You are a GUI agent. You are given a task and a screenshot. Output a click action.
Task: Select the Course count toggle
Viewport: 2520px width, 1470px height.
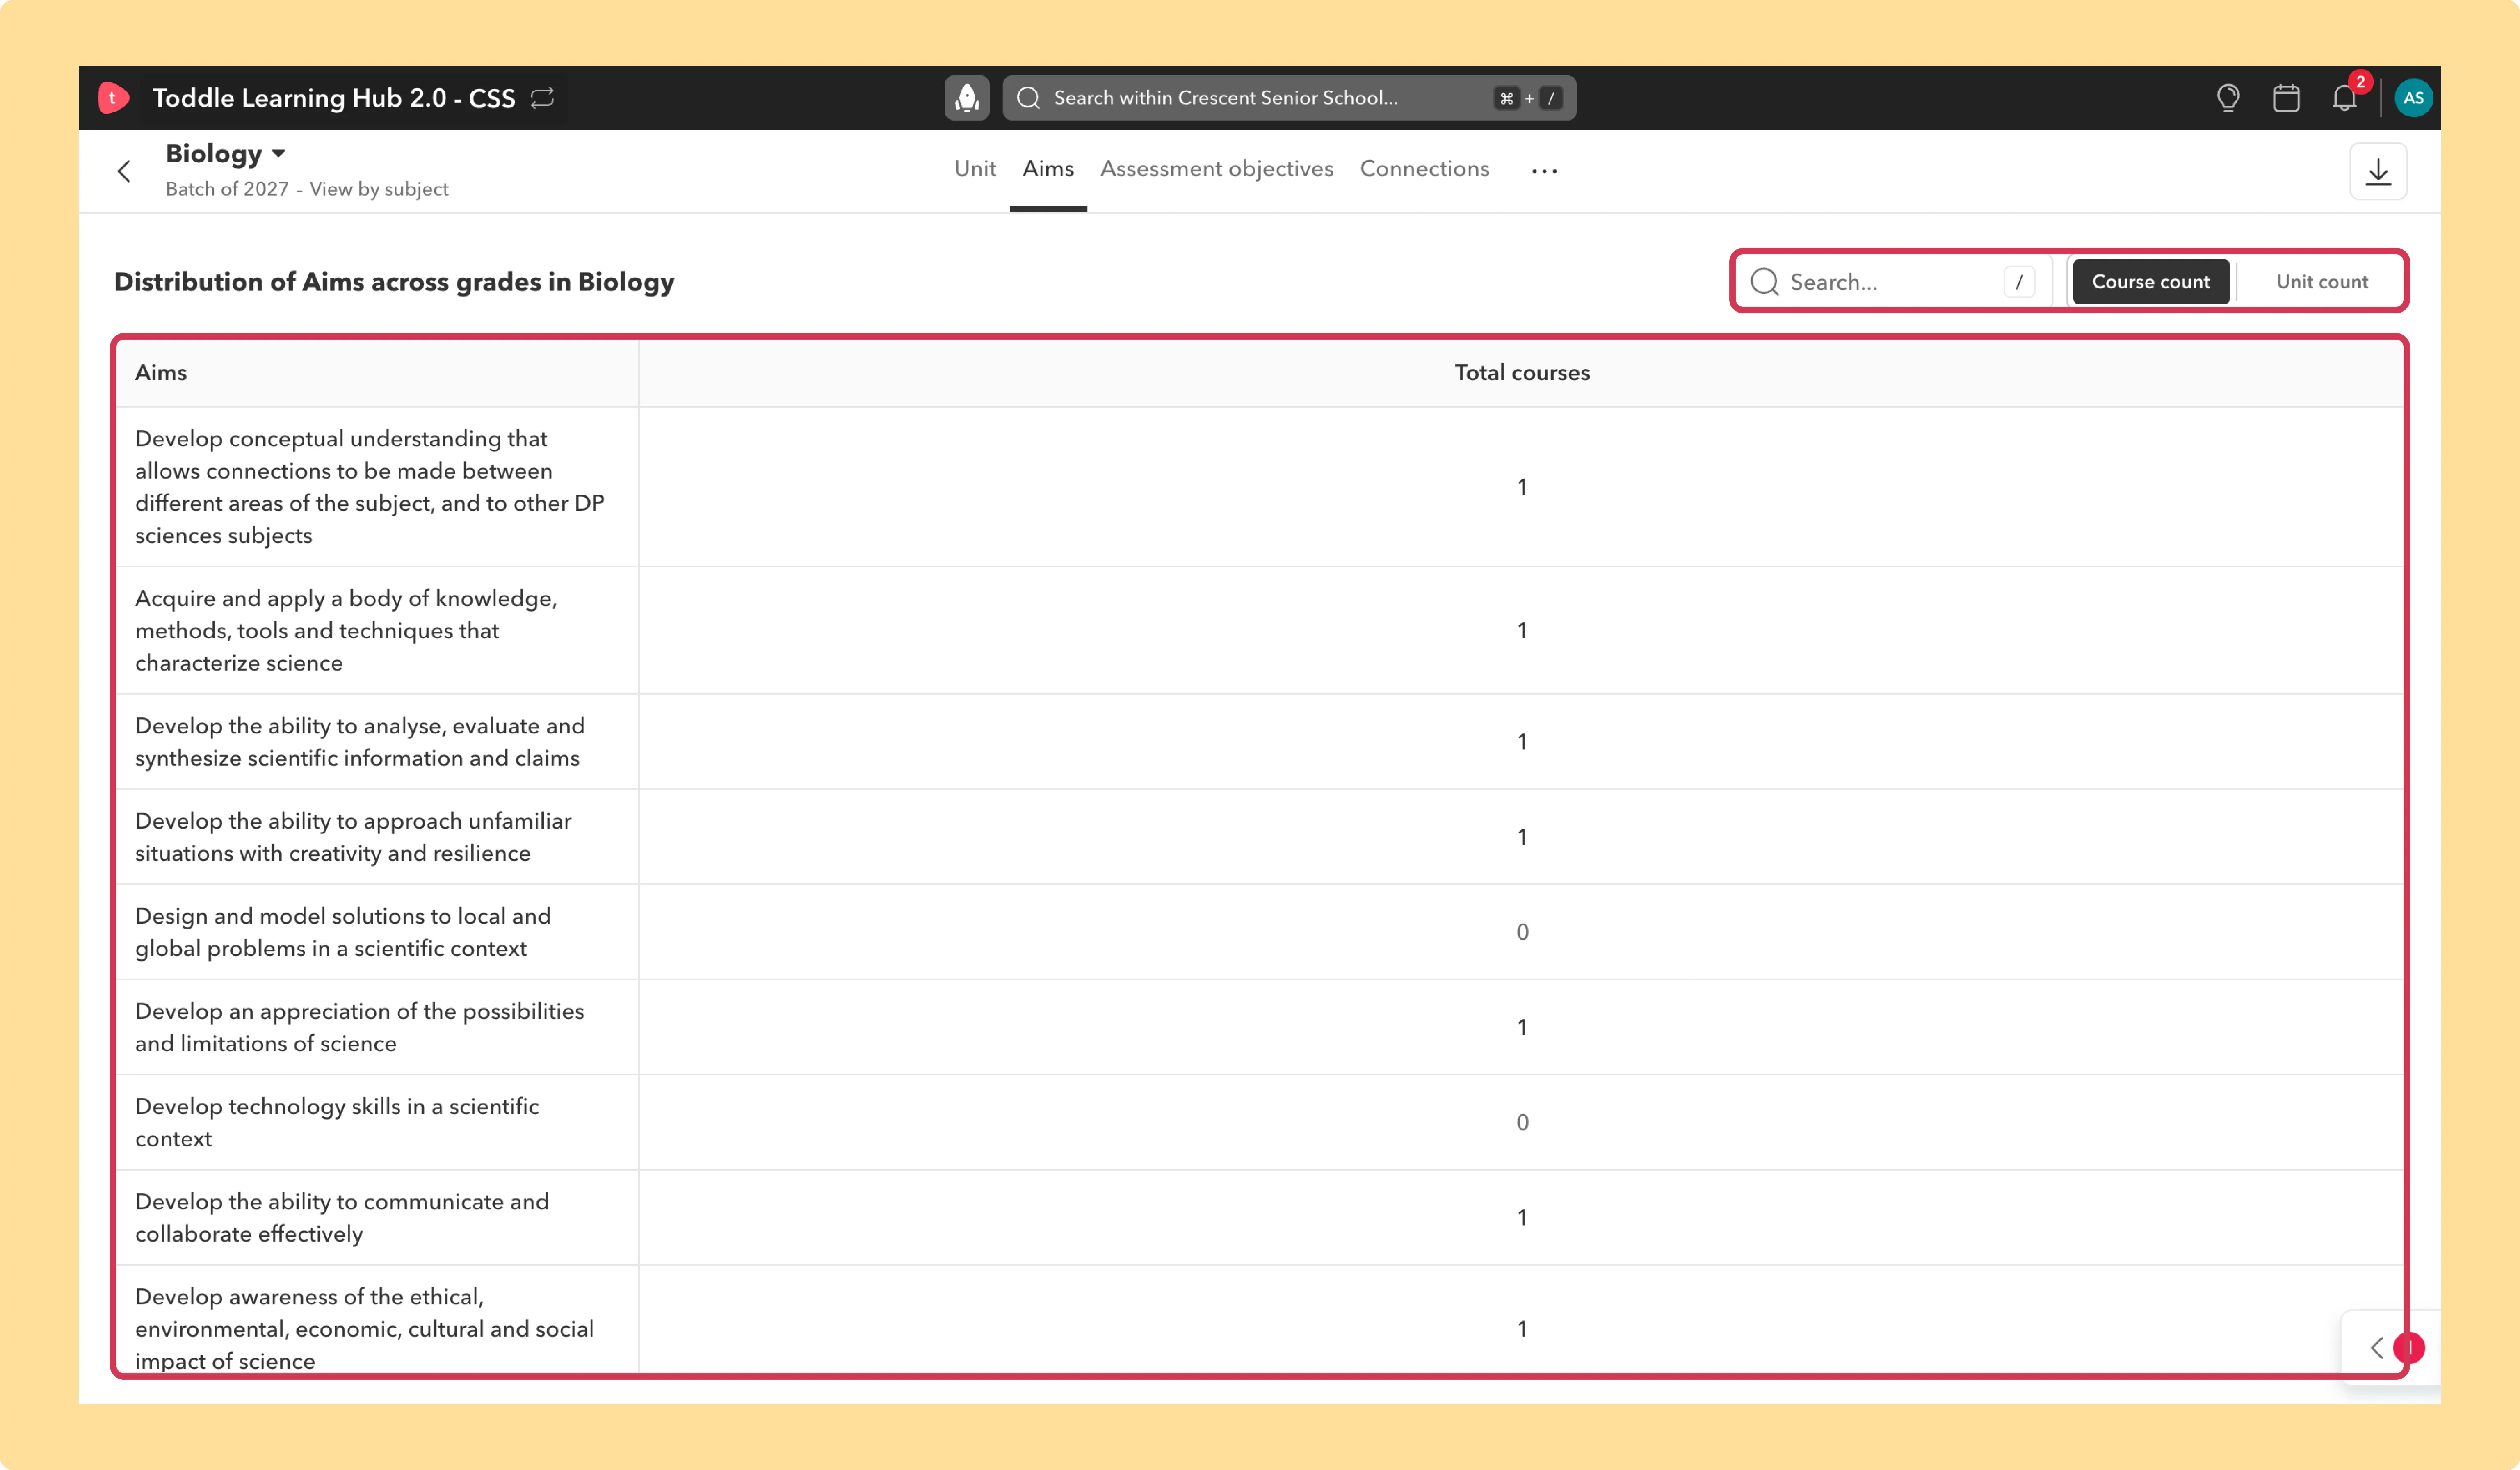(2150, 282)
